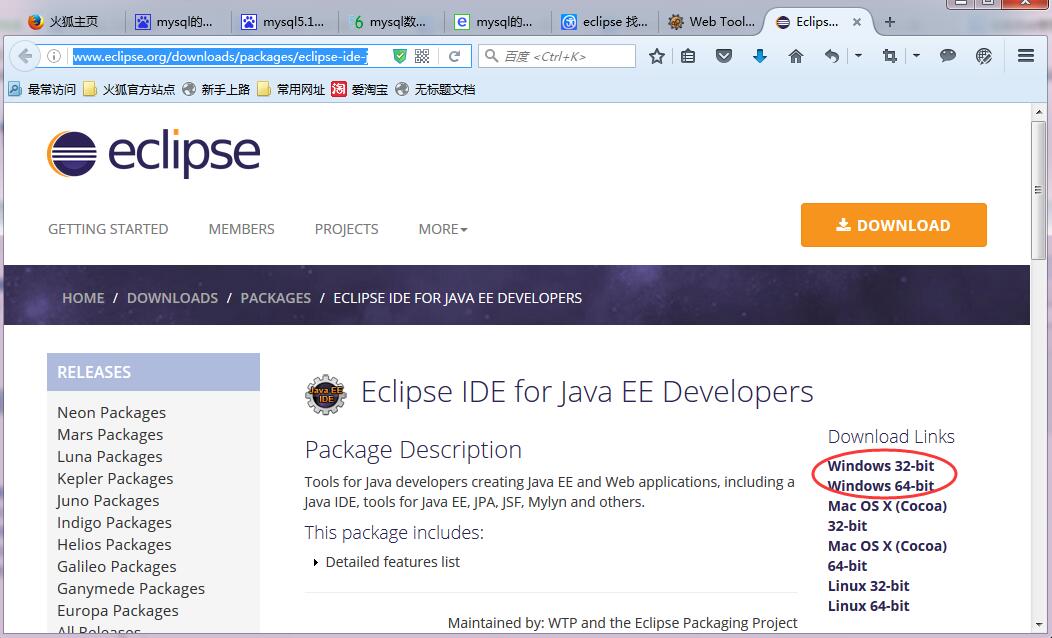Viewport: 1052px width, 638px height.
Task: Click the scrollbar down arrow
Action: point(1039,625)
